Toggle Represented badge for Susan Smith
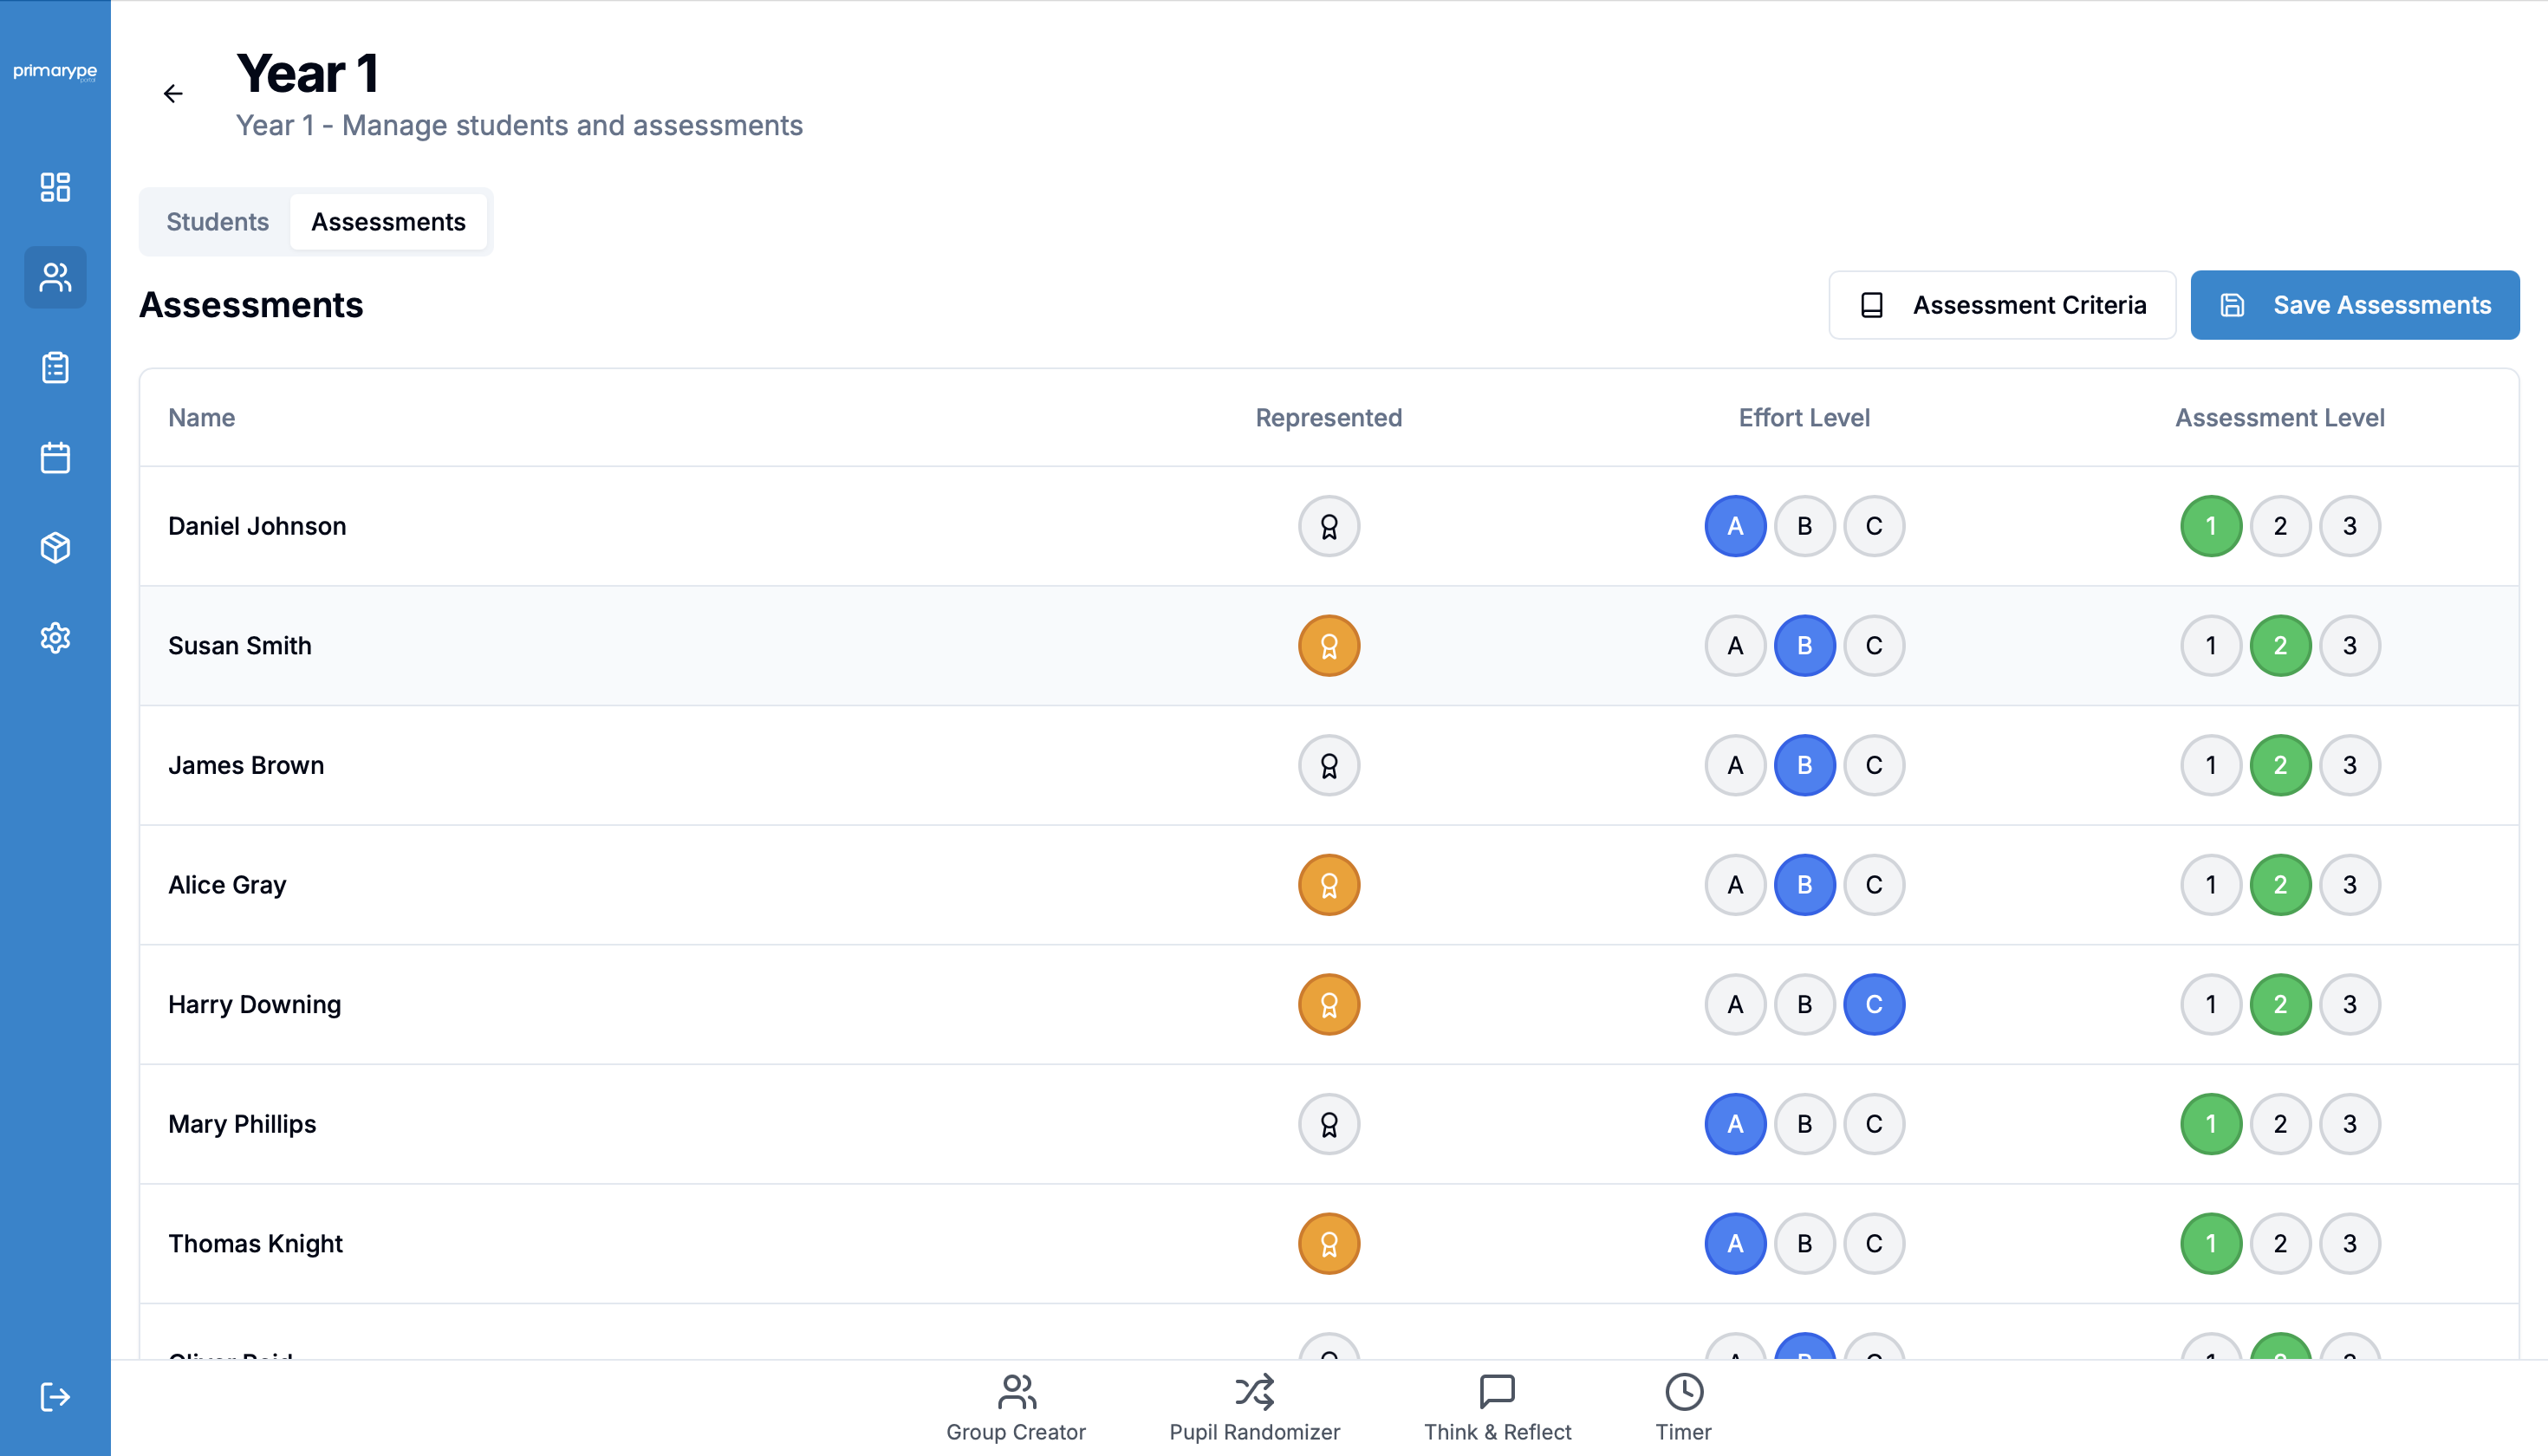Screen dimensions: 2548x1456 click(1328, 645)
